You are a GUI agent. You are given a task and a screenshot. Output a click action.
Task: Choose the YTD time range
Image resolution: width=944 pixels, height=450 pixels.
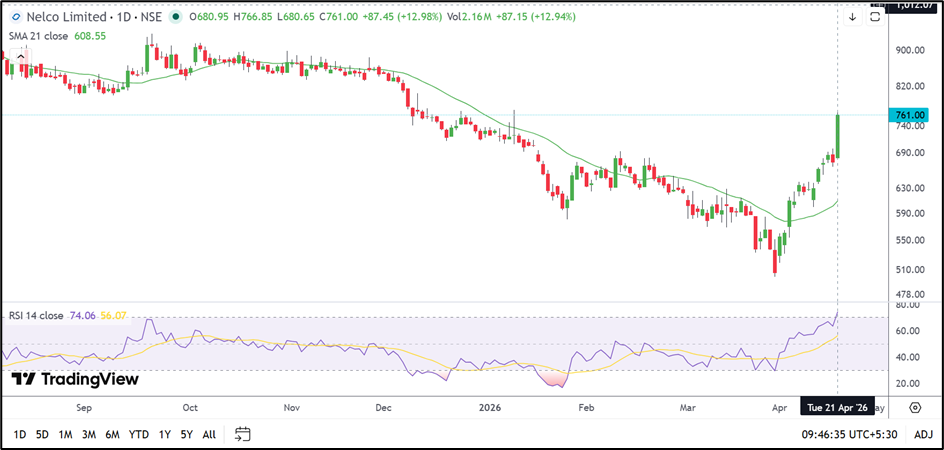[139, 434]
